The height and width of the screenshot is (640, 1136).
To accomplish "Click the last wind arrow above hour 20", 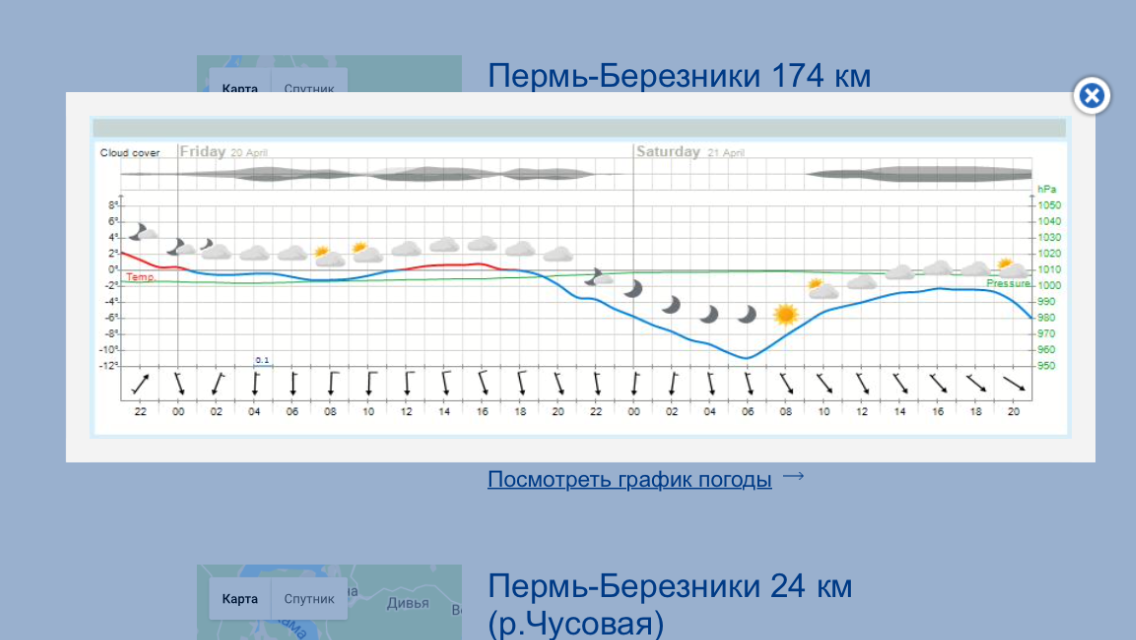I will pyautogui.click(x=1012, y=383).
